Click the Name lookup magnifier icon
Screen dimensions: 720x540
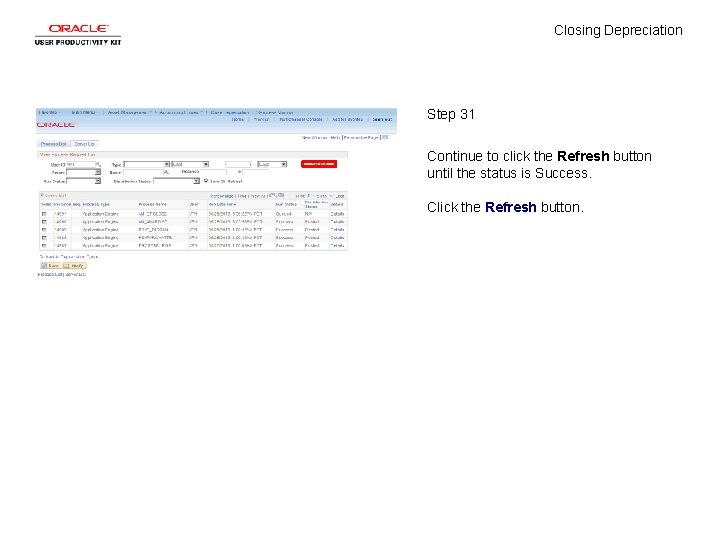[166, 173]
